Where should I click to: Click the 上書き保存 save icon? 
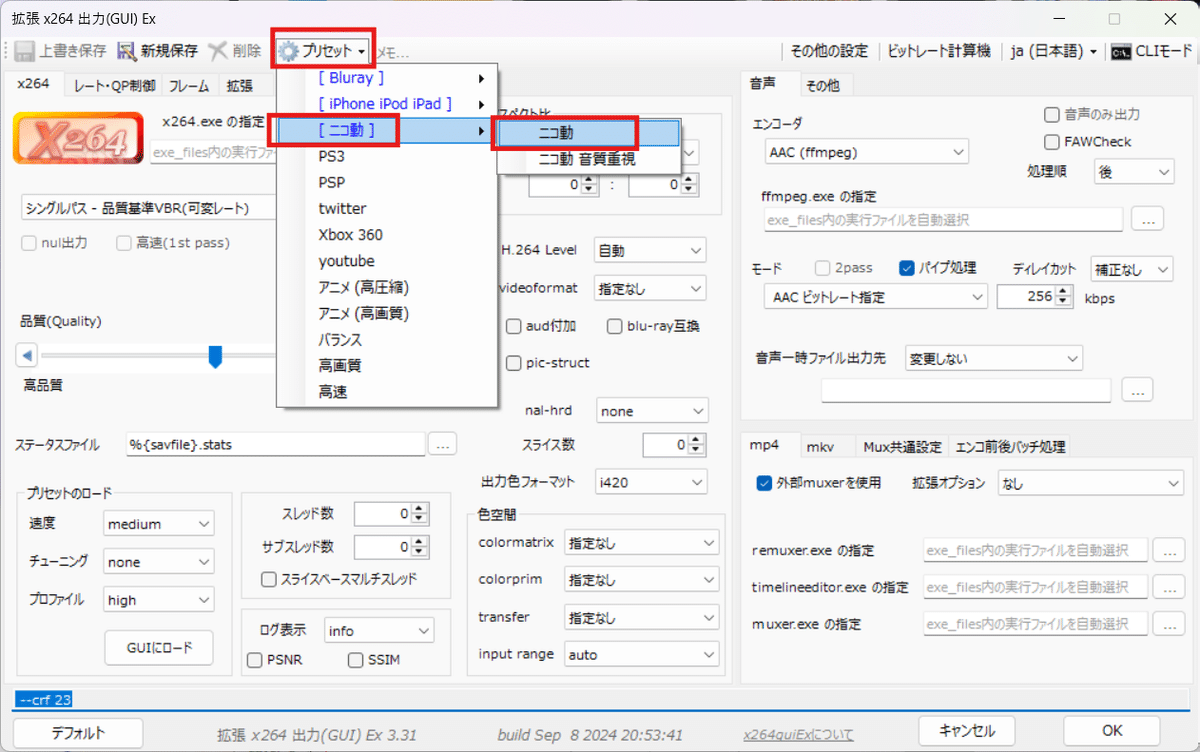pyautogui.click(x=24, y=51)
